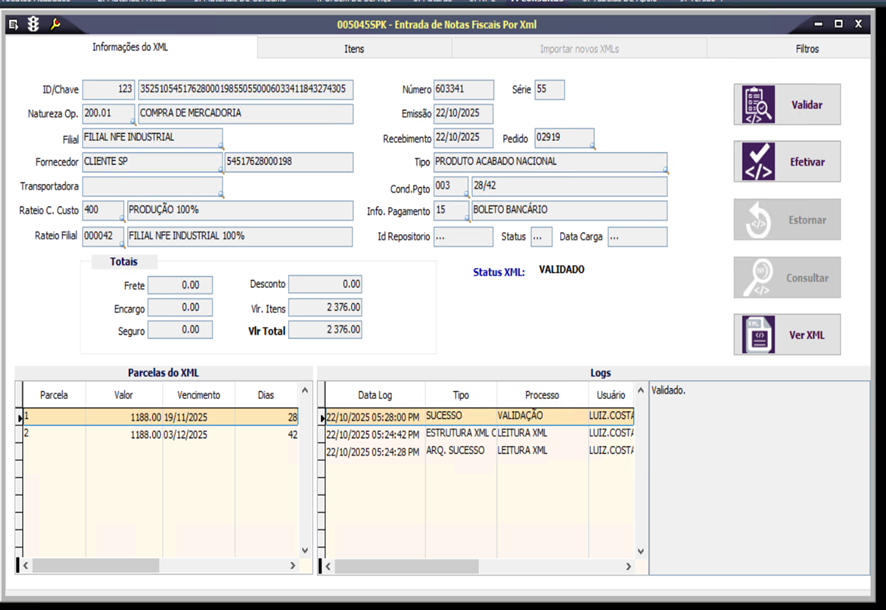The height and width of the screenshot is (610, 886).
Task: Switch to Informações do XML tab
Action: coord(130,47)
